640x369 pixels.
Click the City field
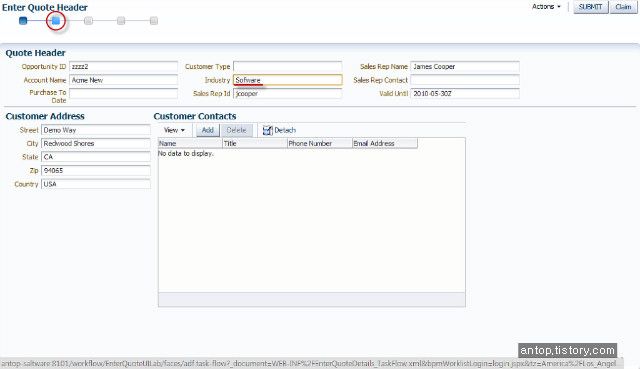click(x=96, y=144)
